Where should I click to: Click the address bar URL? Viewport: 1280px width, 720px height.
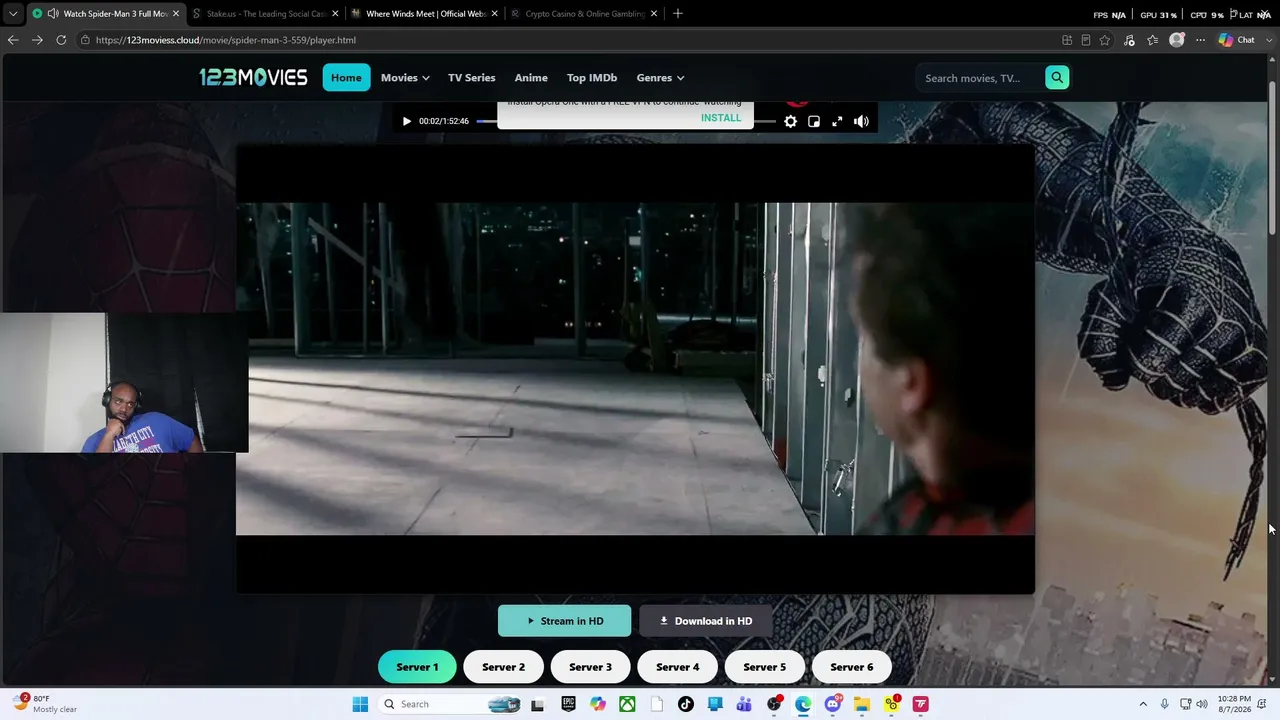point(226,40)
